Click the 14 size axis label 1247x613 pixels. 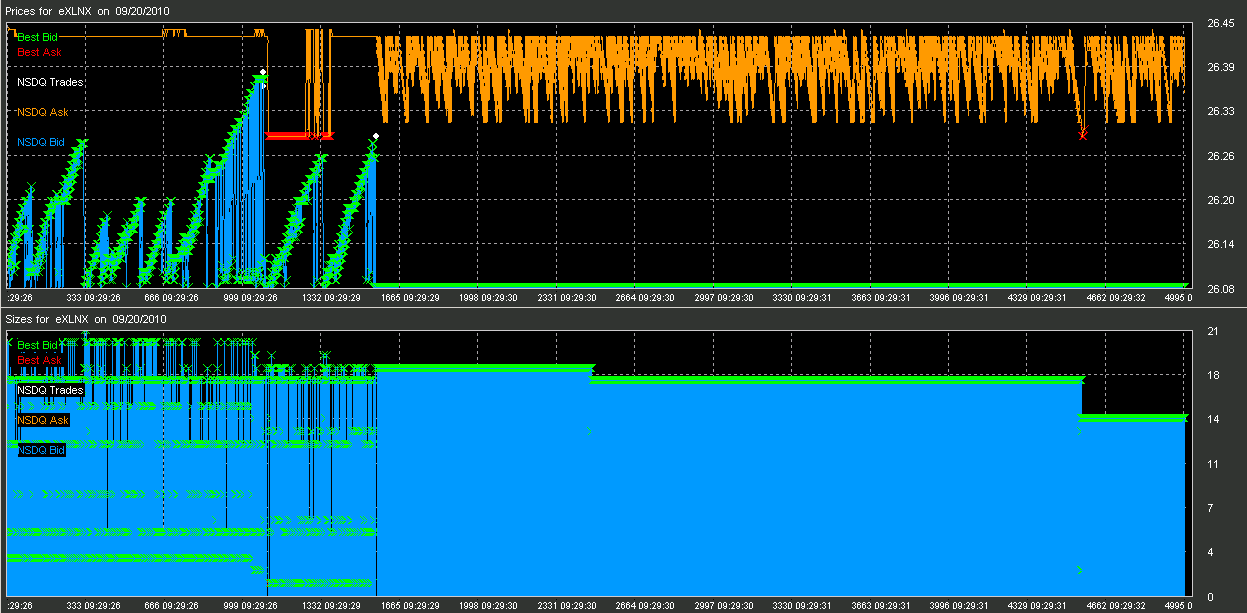(x=1213, y=420)
